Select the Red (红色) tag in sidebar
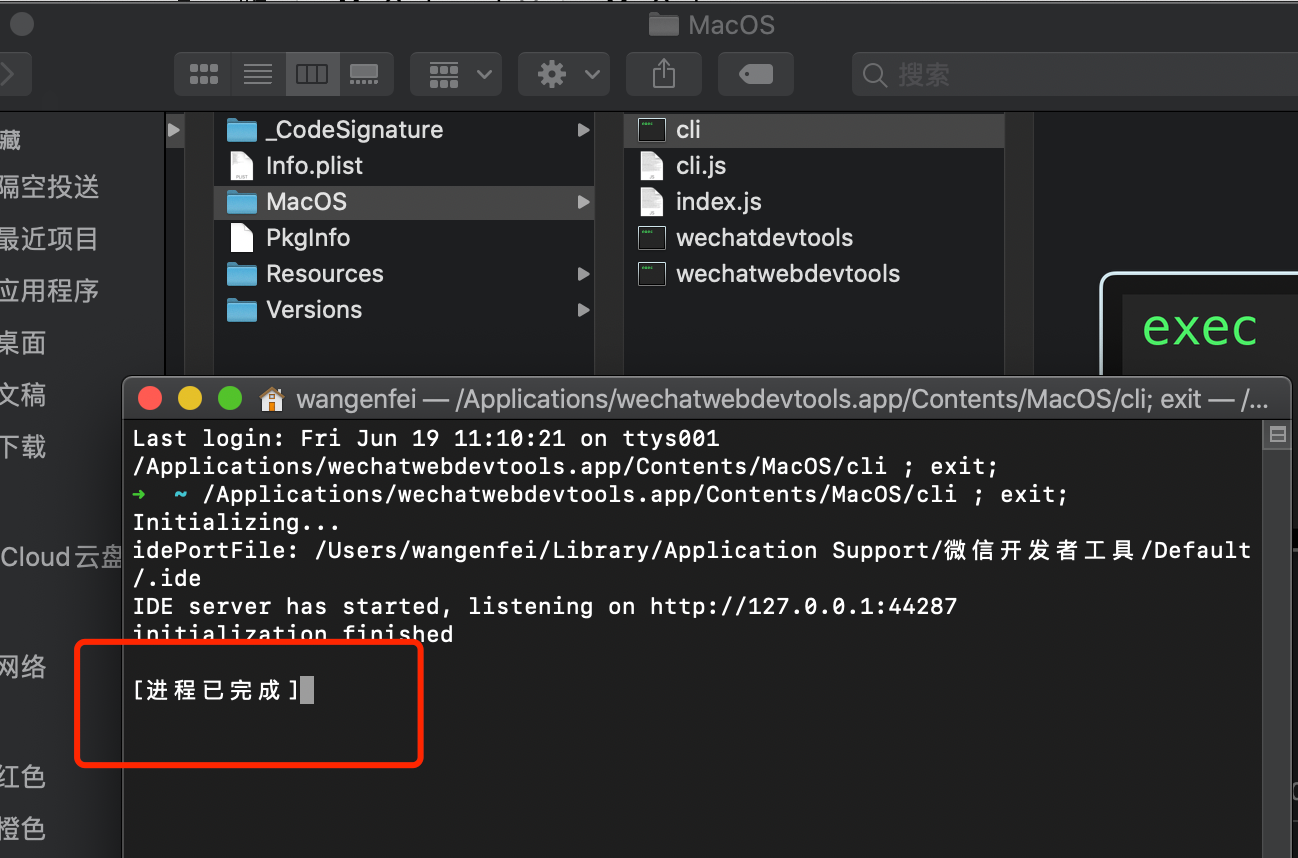 pos(23,777)
